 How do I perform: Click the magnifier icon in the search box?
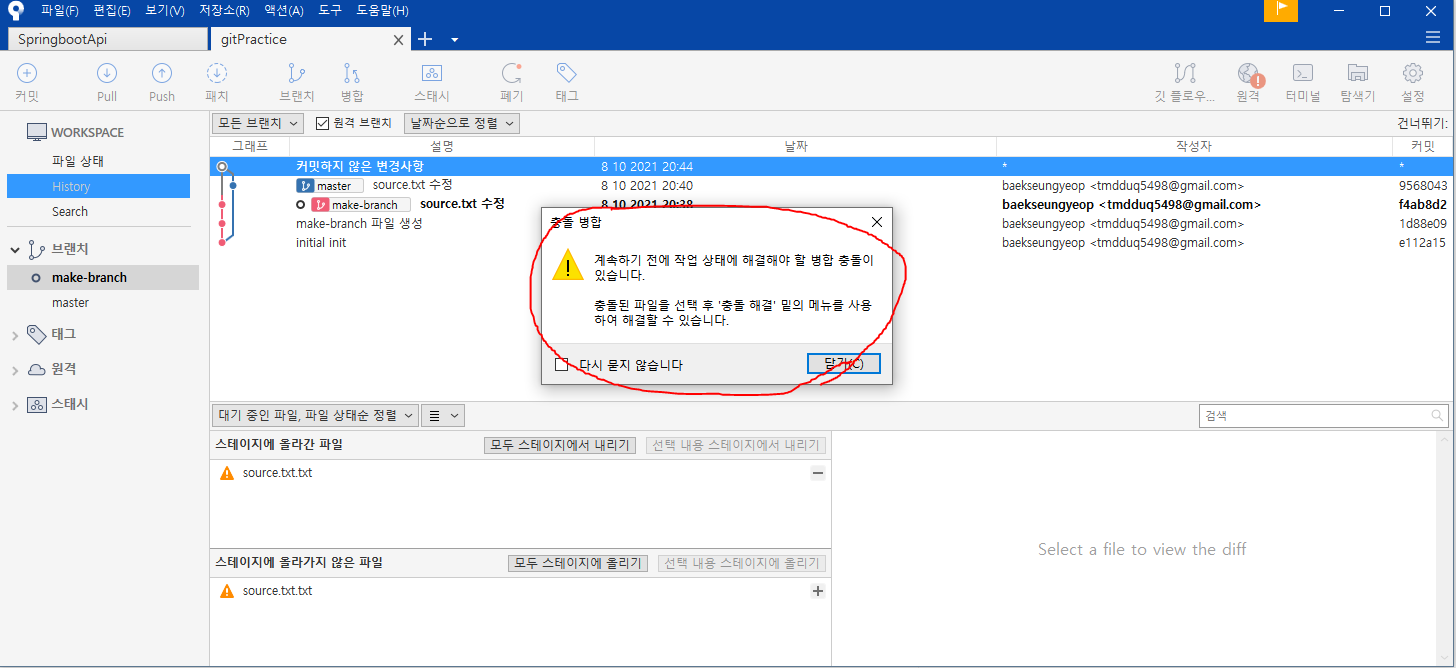click(1437, 415)
